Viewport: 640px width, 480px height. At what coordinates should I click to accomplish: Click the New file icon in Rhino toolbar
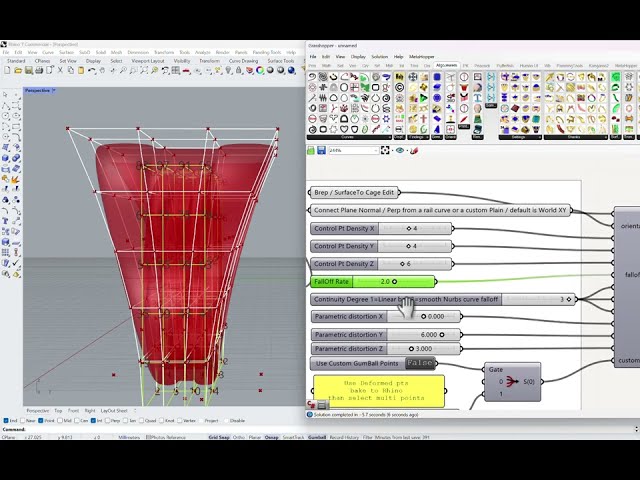(7, 70)
